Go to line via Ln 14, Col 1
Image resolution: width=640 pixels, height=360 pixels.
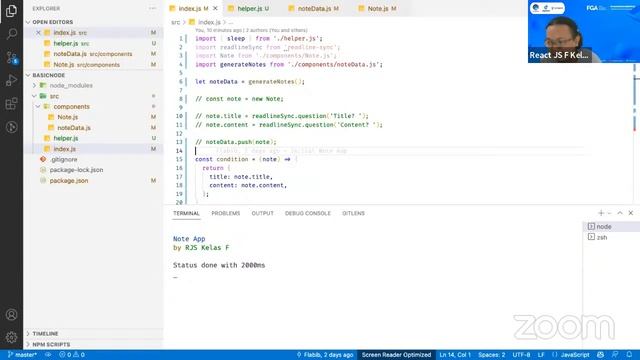click(455, 355)
